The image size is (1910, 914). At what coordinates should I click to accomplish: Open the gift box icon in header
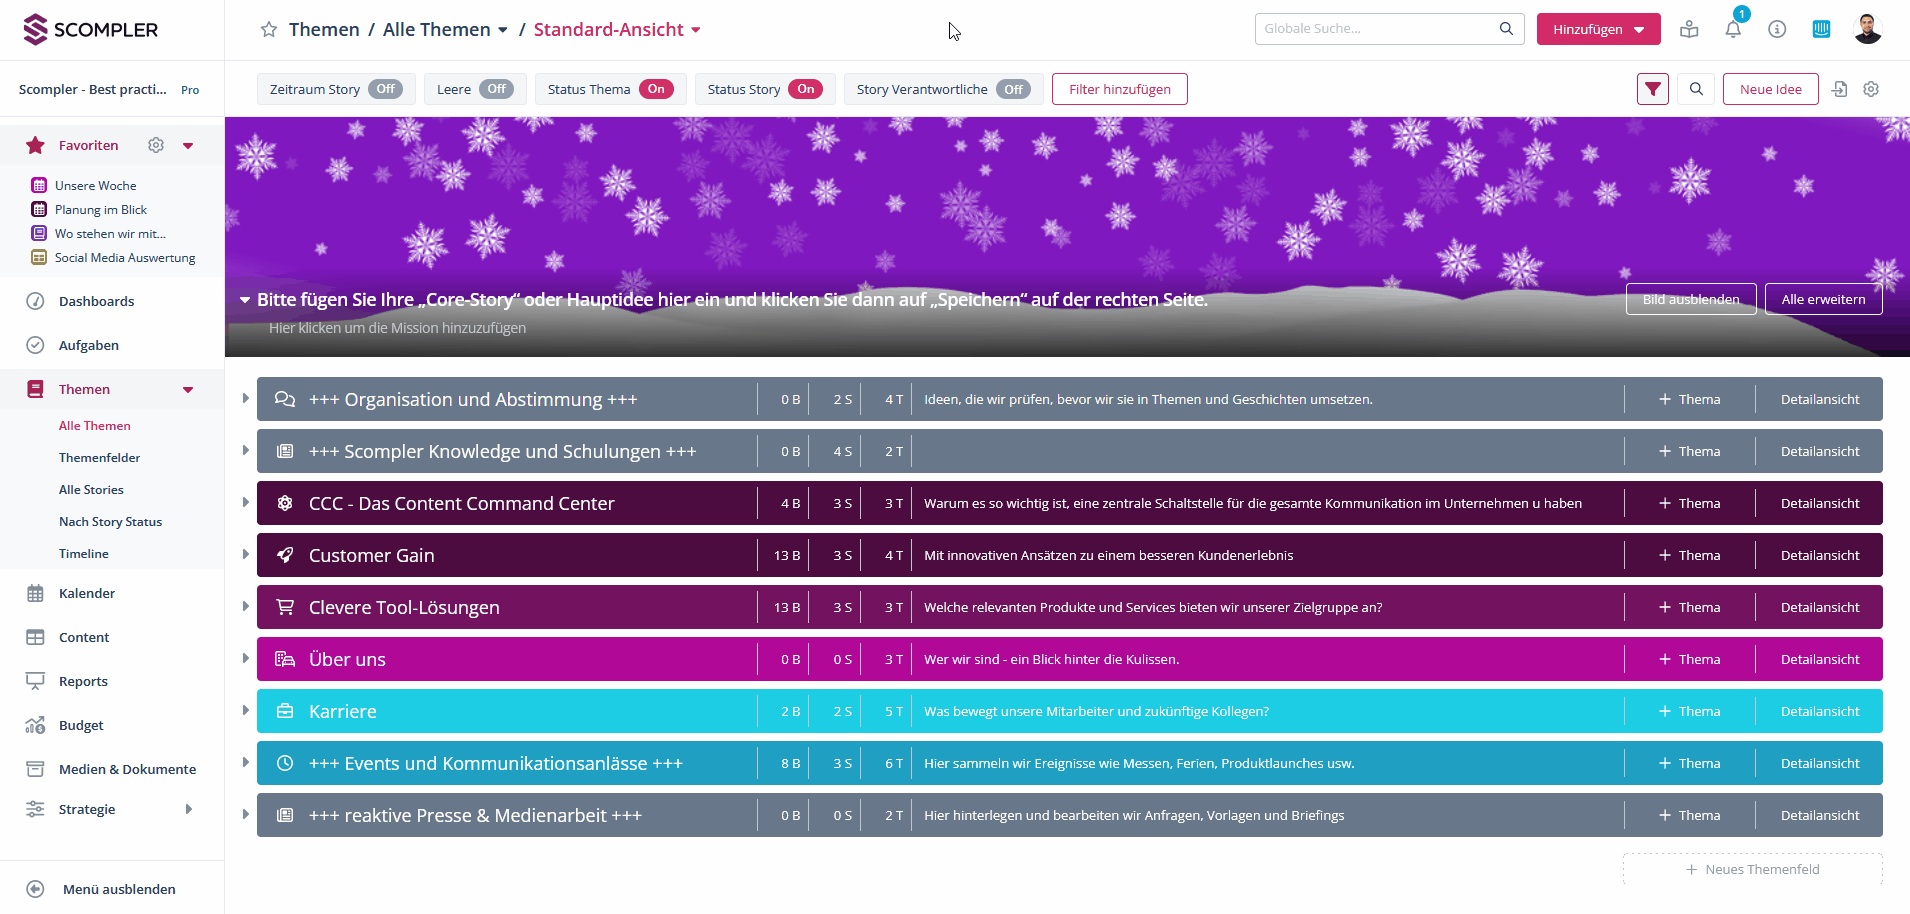[x=1689, y=29]
